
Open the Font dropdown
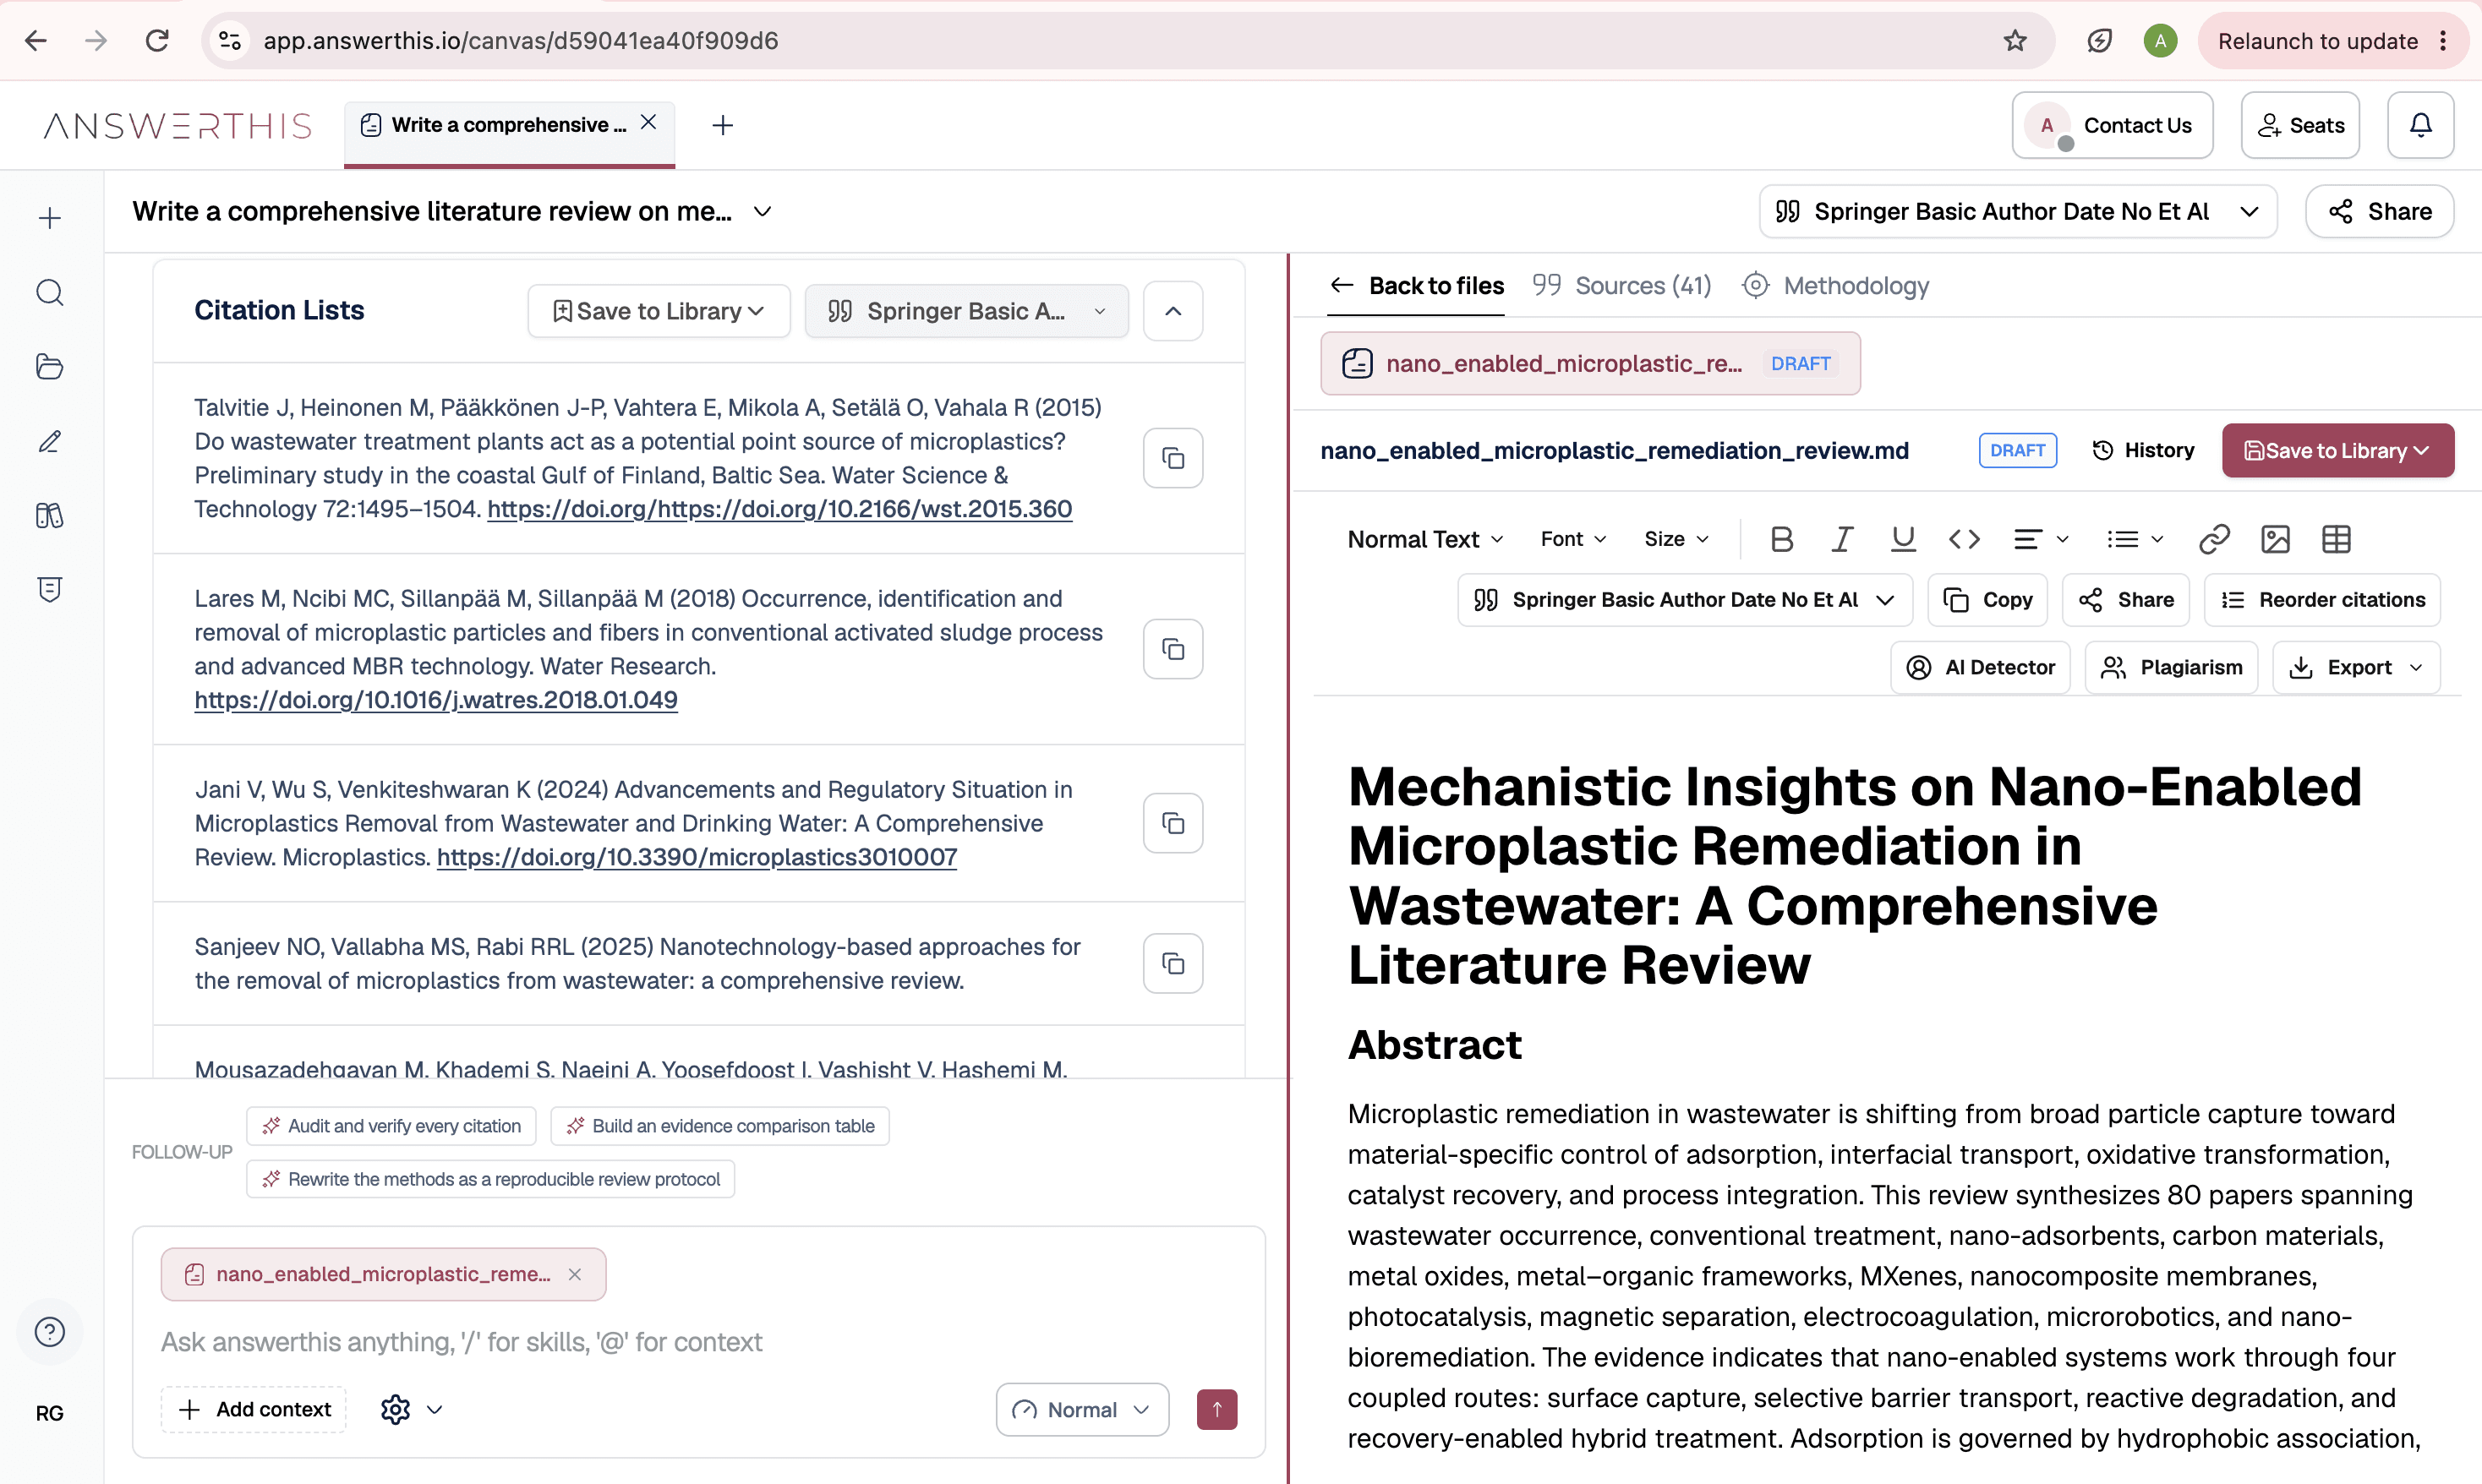tap(1573, 539)
